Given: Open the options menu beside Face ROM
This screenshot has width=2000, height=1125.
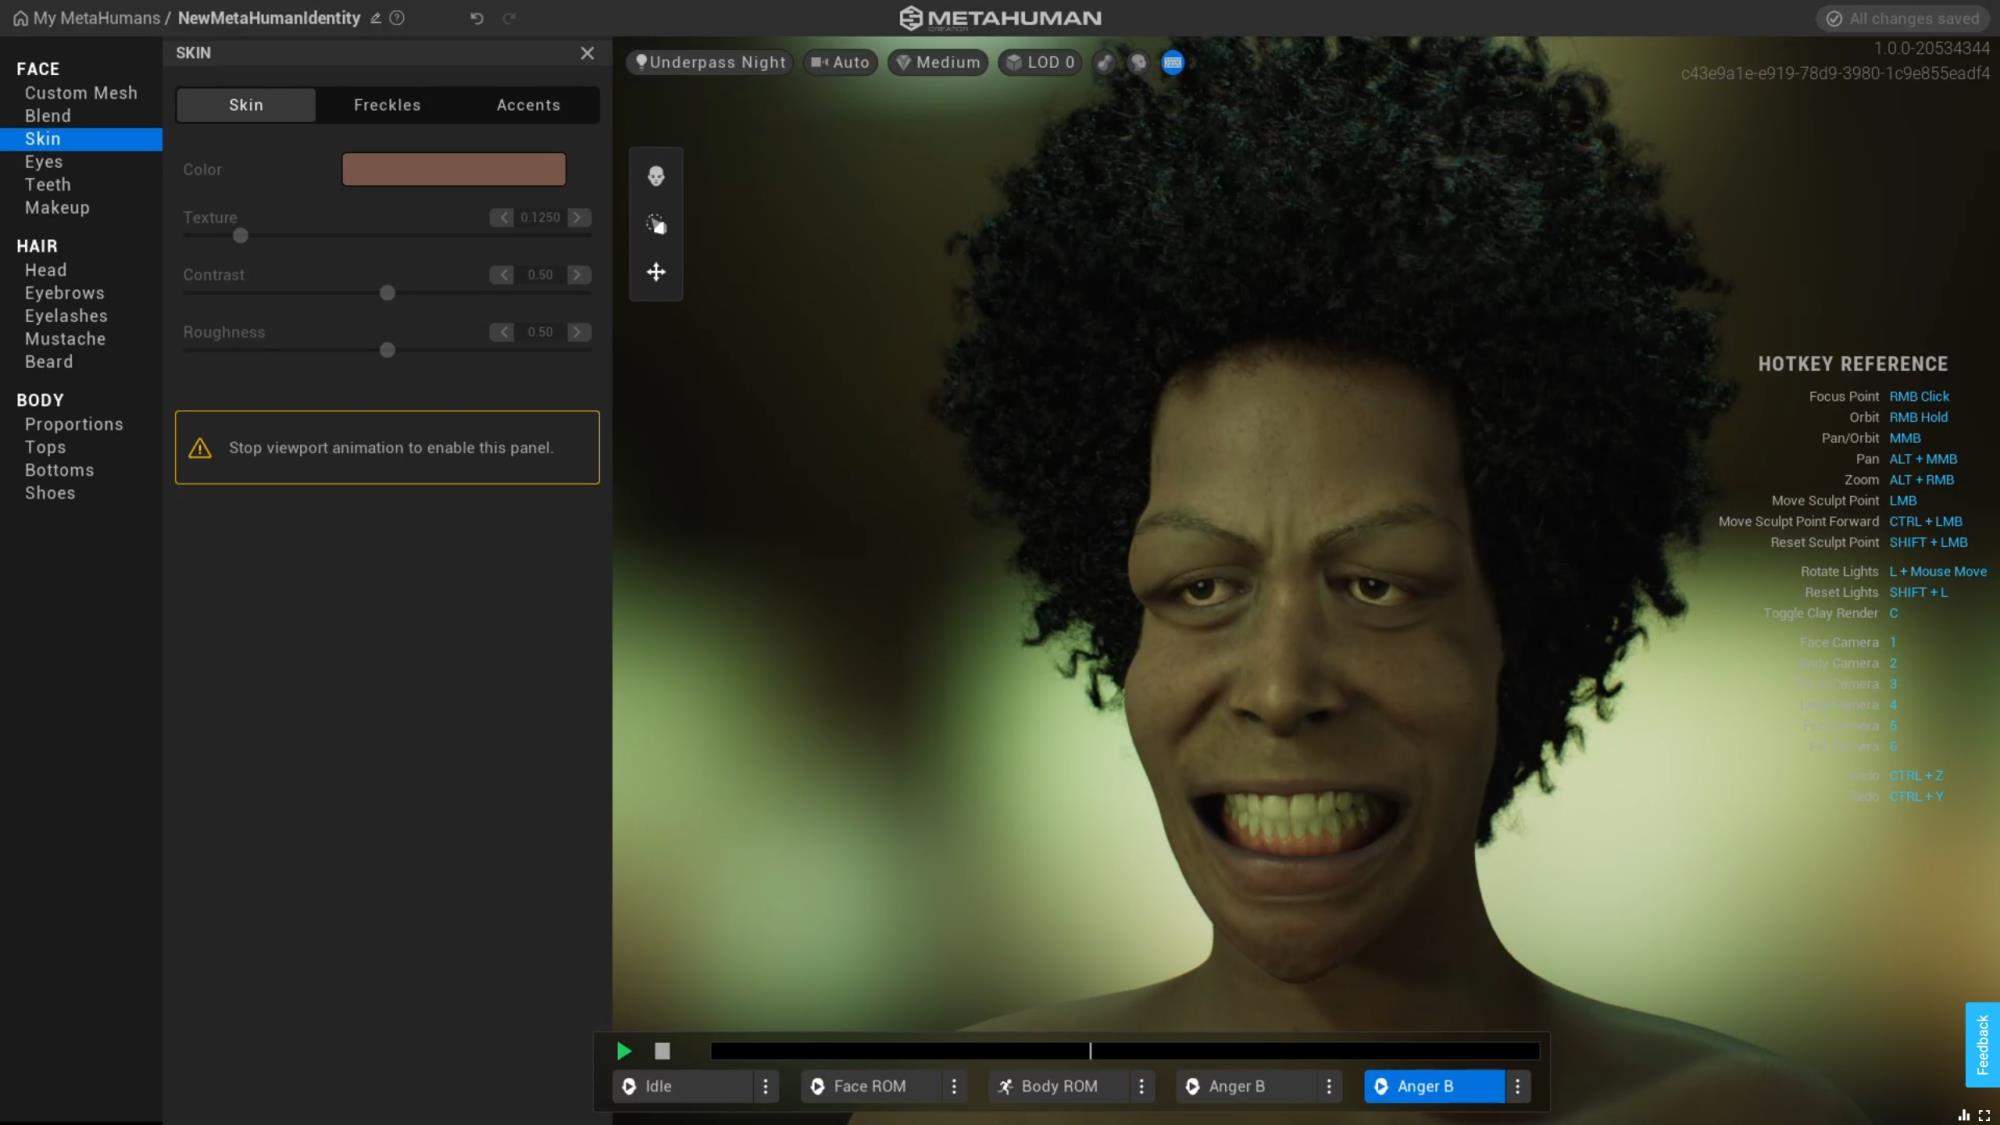Looking at the screenshot, I should [x=954, y=1086].
